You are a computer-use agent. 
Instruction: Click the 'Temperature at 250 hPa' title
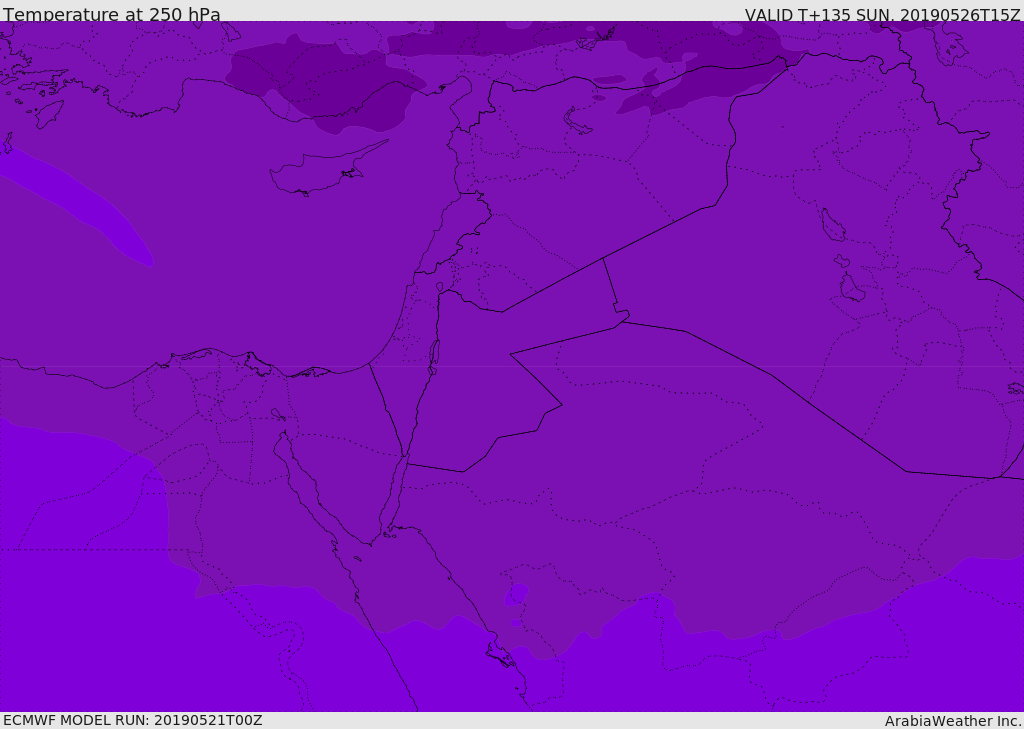[111, 14]
